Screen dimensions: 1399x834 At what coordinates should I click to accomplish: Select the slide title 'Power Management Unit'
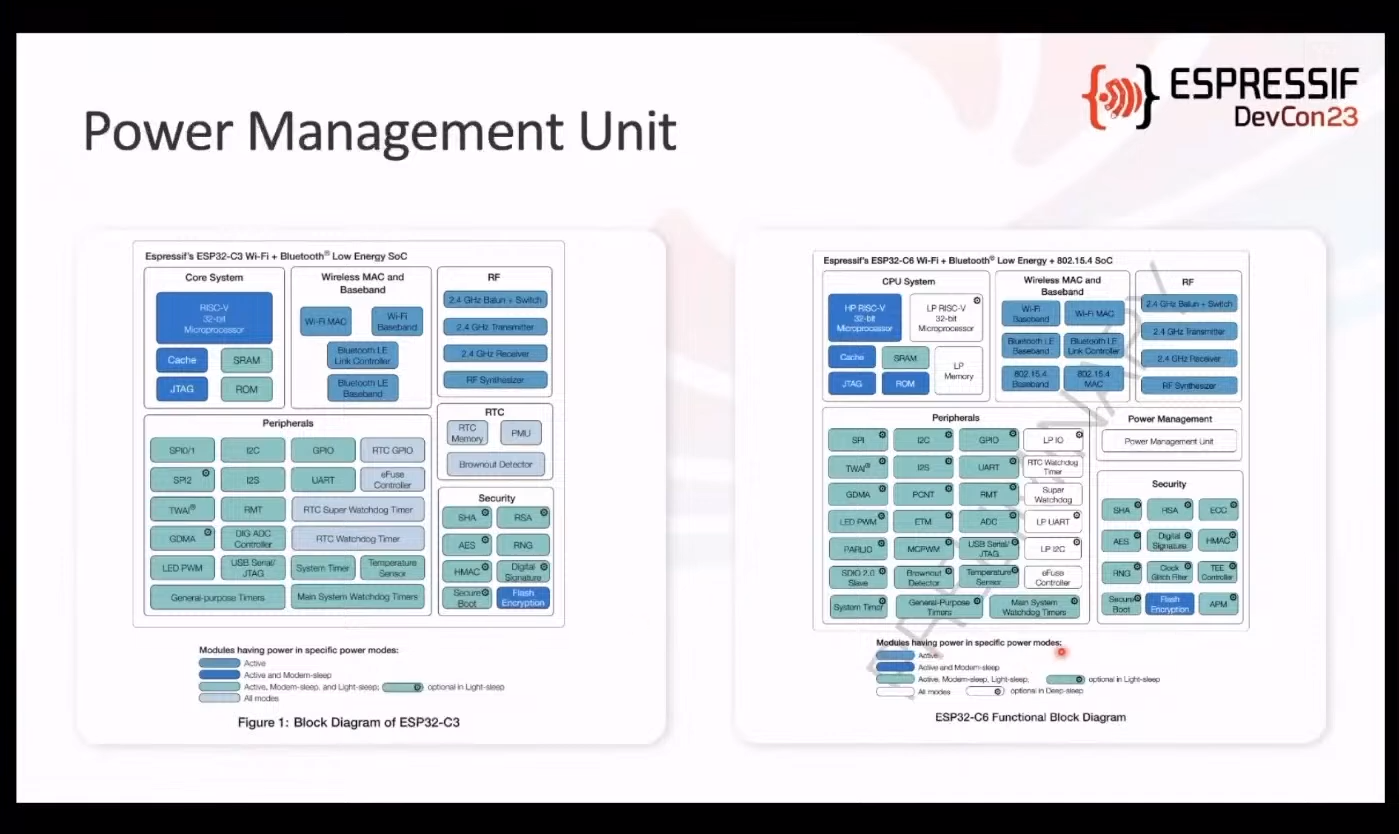[x=380, y=131]
